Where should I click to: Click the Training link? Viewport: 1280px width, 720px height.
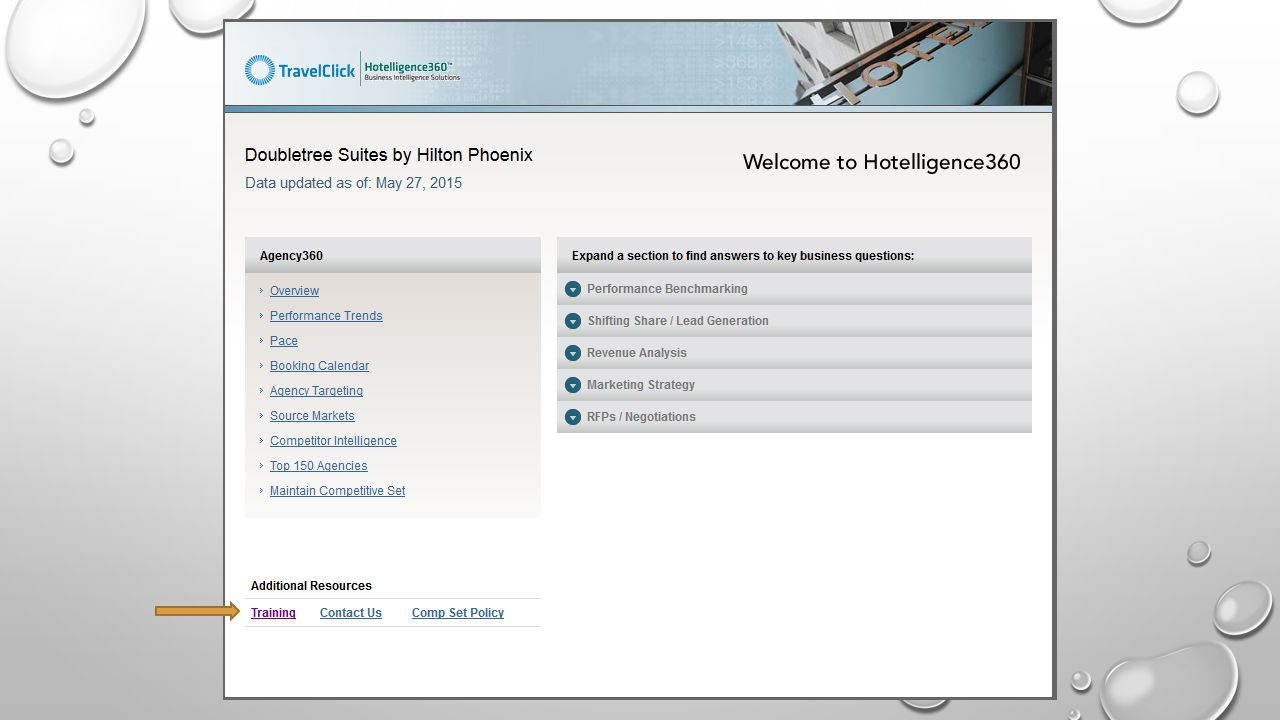[x=273, y=613]
